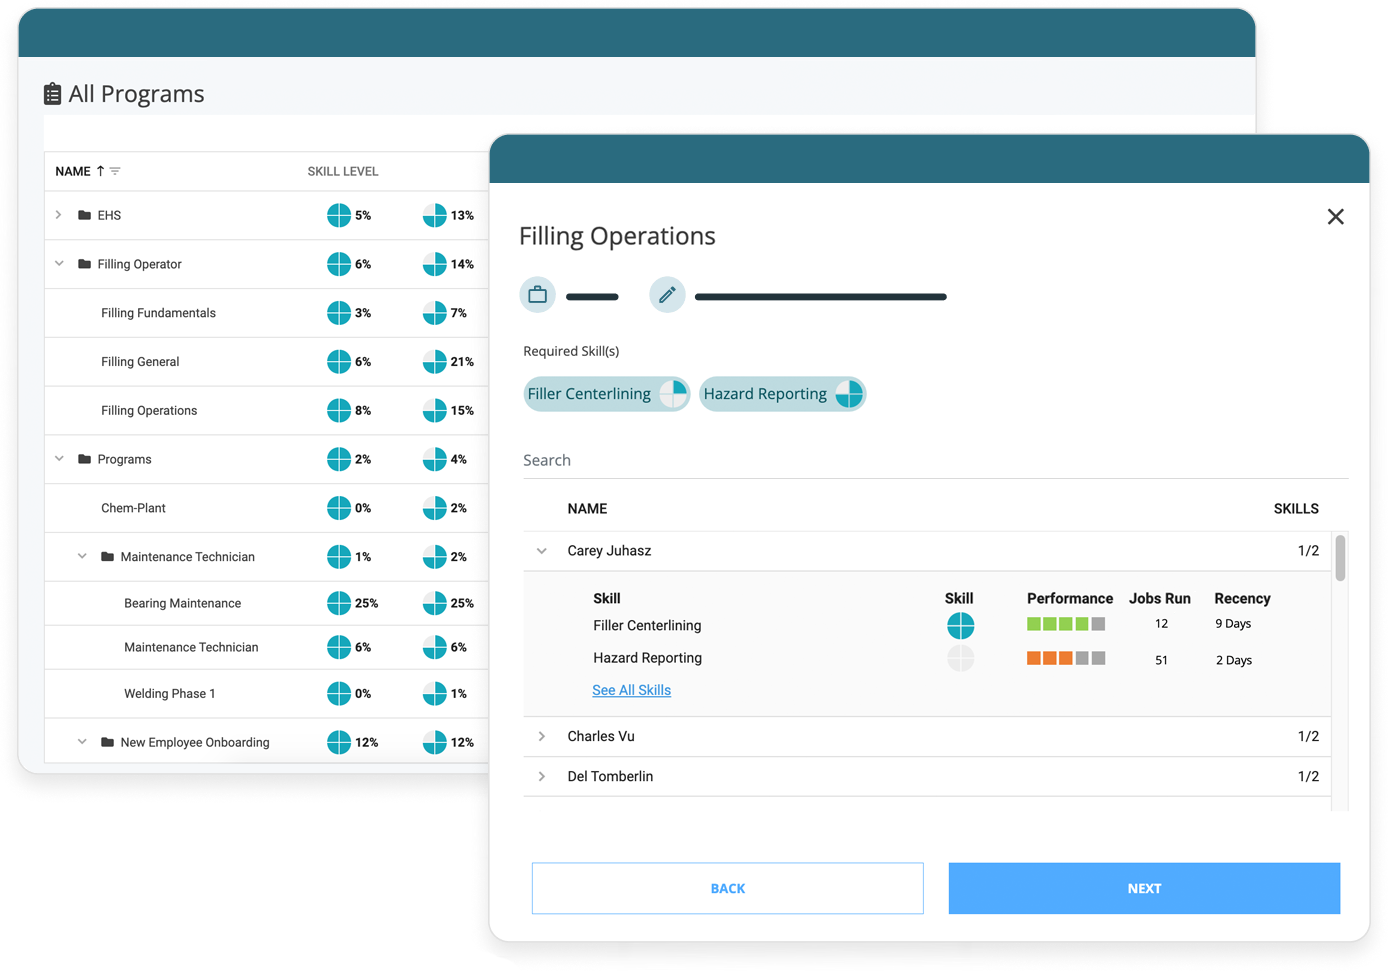
Task: Click the Filling Operator folder icon
Action: coord(84,264)
